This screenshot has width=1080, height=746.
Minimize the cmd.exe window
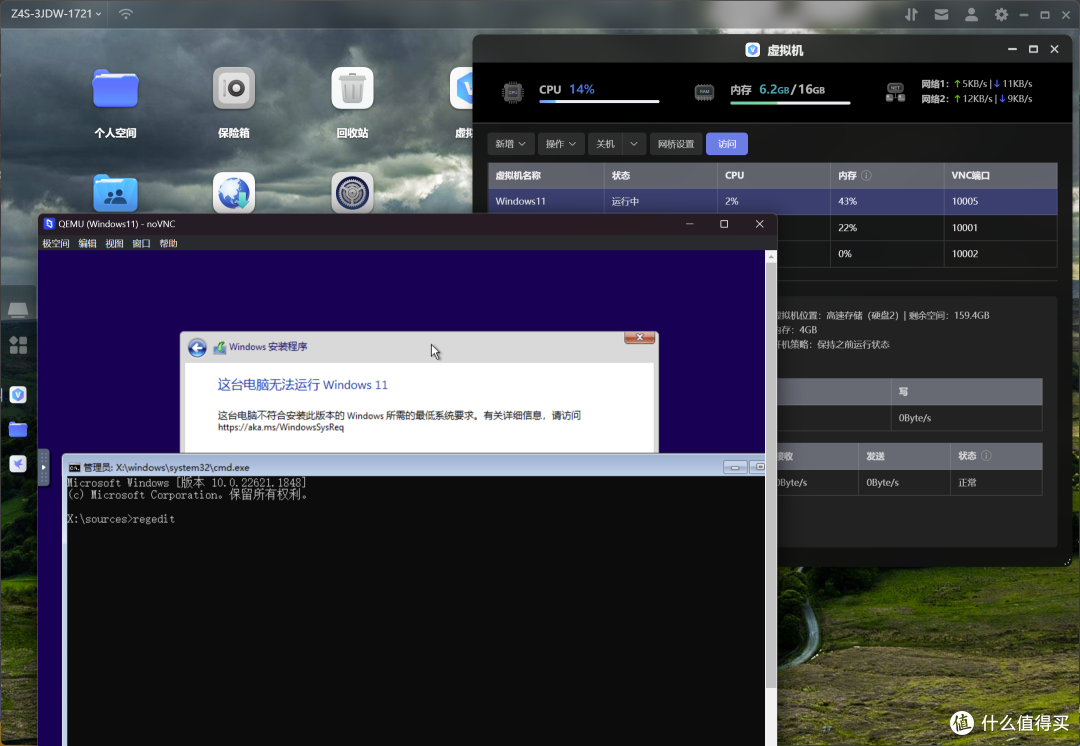tap(735, 468)
